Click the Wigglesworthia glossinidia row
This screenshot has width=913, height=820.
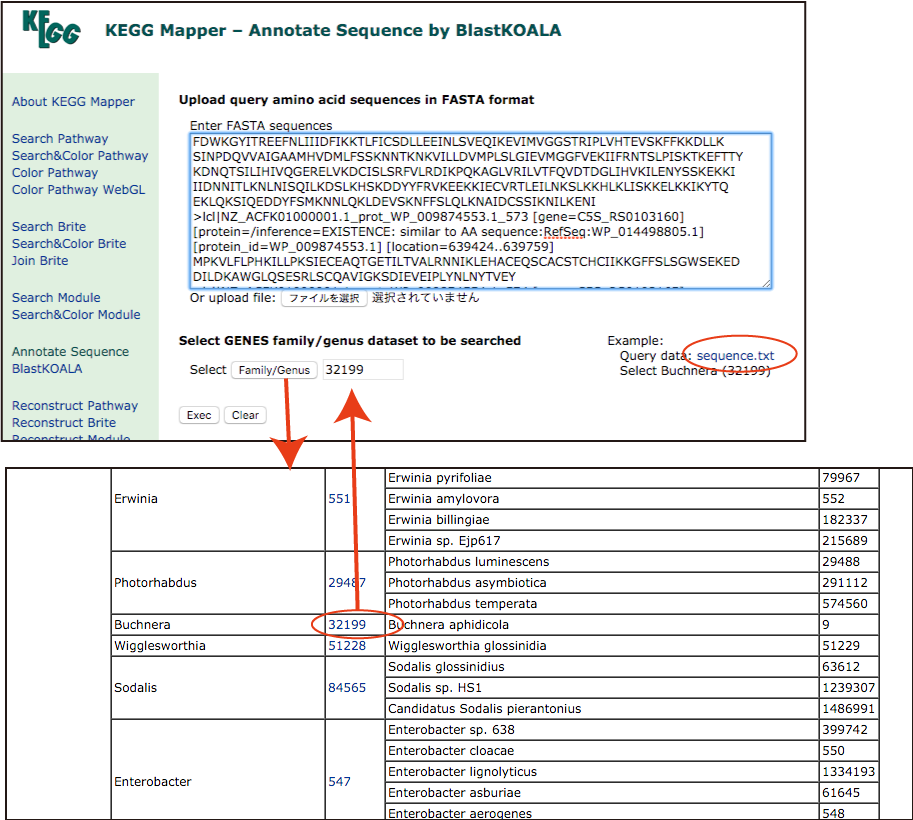coord(601,645)
